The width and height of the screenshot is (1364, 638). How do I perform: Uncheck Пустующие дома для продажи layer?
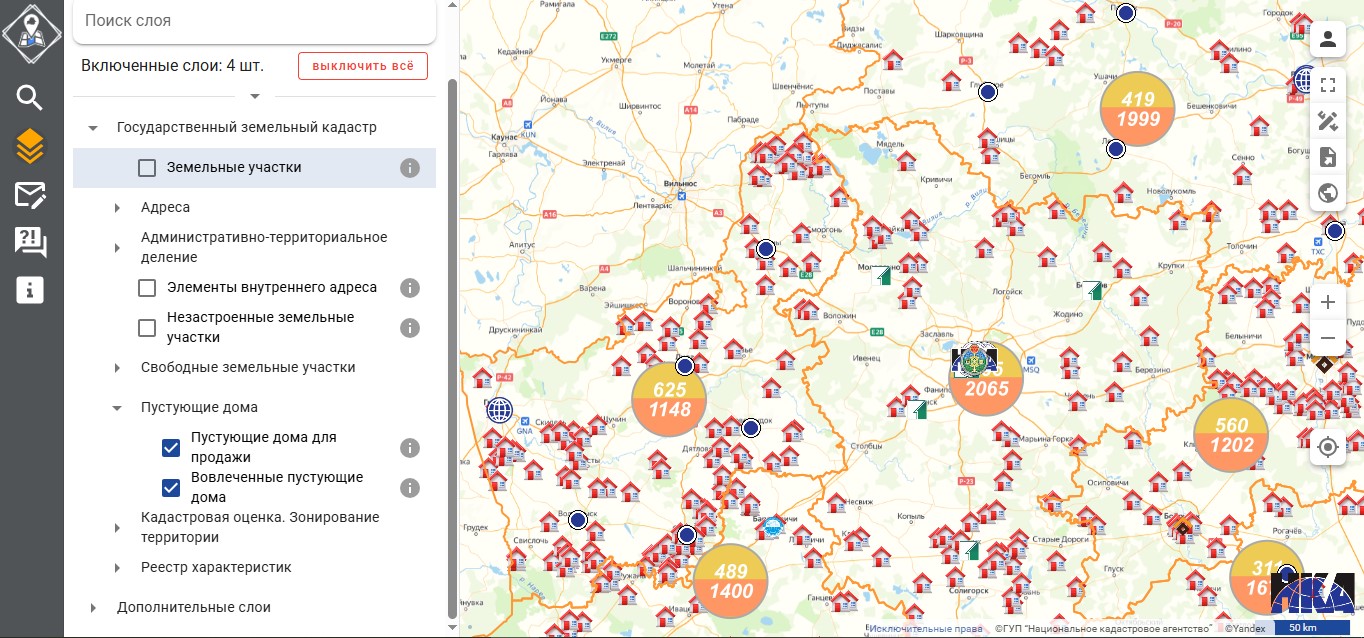pos(171,448)
